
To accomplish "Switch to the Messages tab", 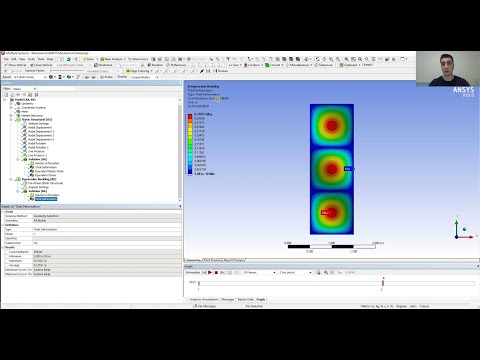I will 228,299.
